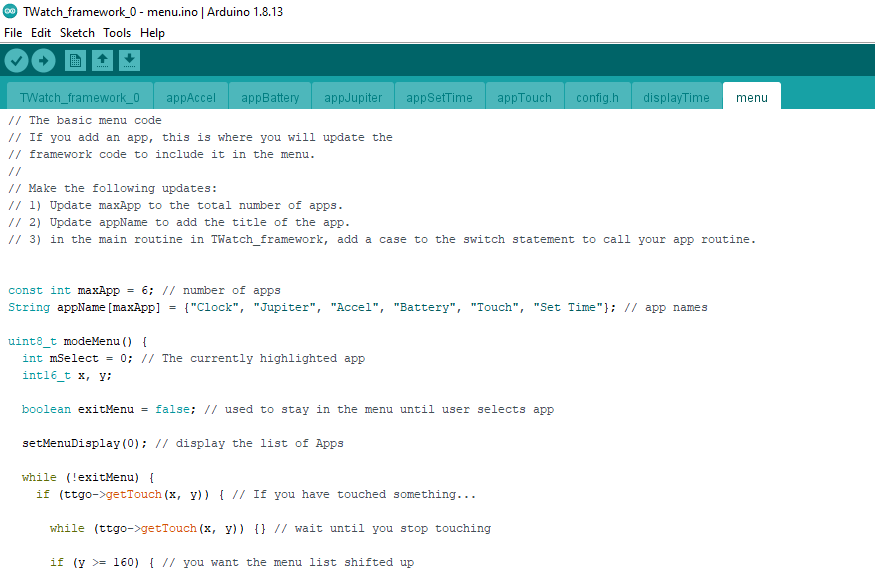Screen dimensions: 875x572
Task: Click the "Set Time" string in appName array
Action: (571, 307)
